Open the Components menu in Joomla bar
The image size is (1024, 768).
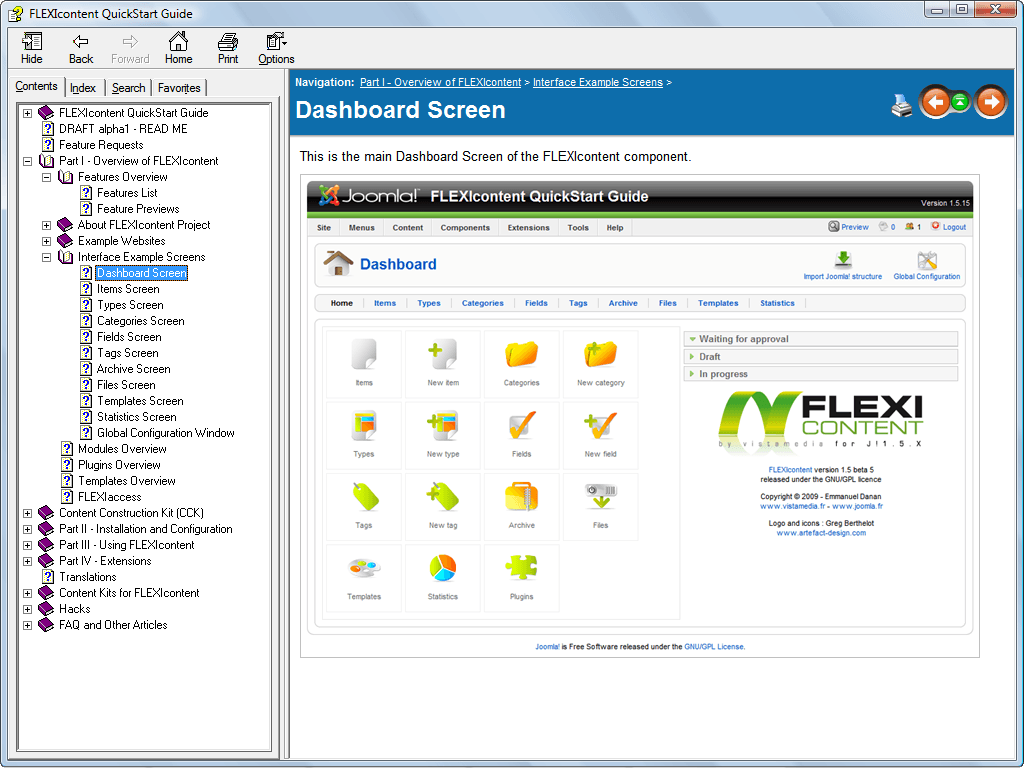click(x=465, y=228)
